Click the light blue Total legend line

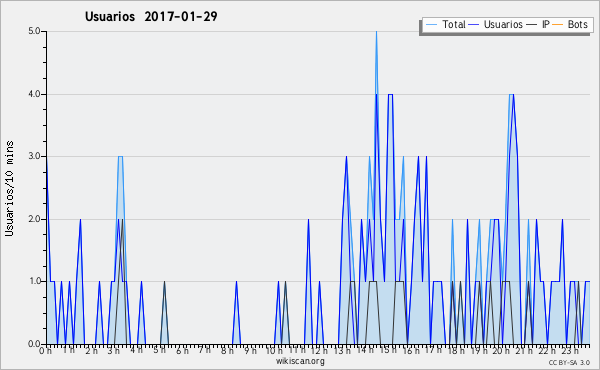(x=431, y=25)
